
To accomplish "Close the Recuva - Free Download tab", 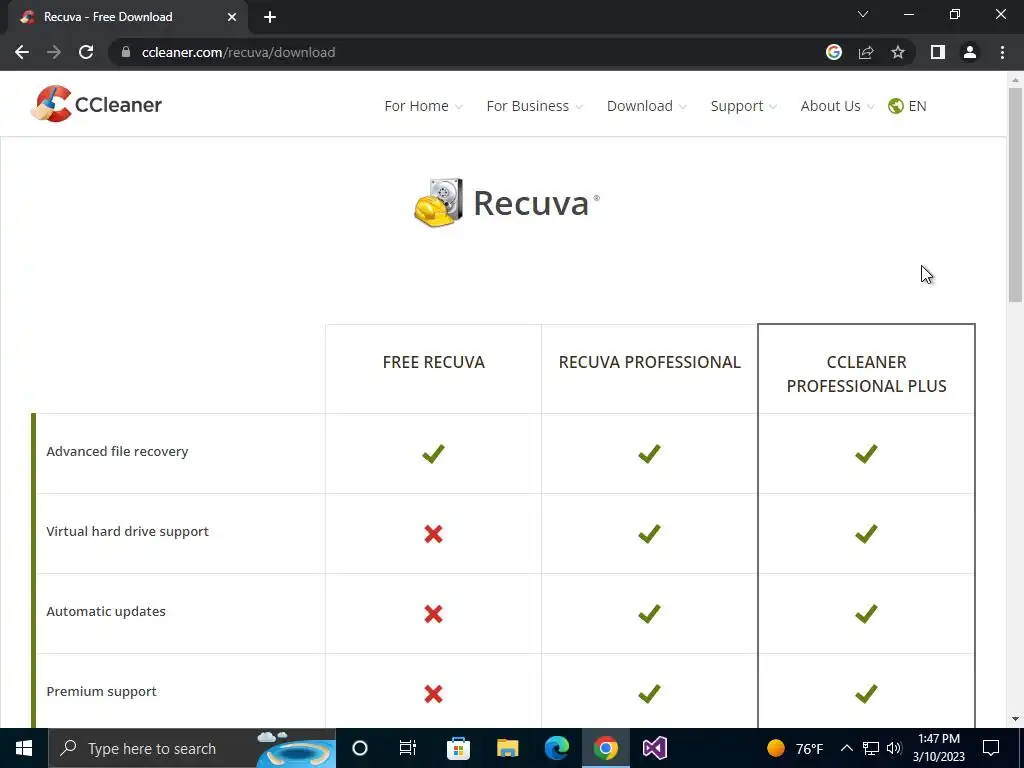I will tap(232, 17).
